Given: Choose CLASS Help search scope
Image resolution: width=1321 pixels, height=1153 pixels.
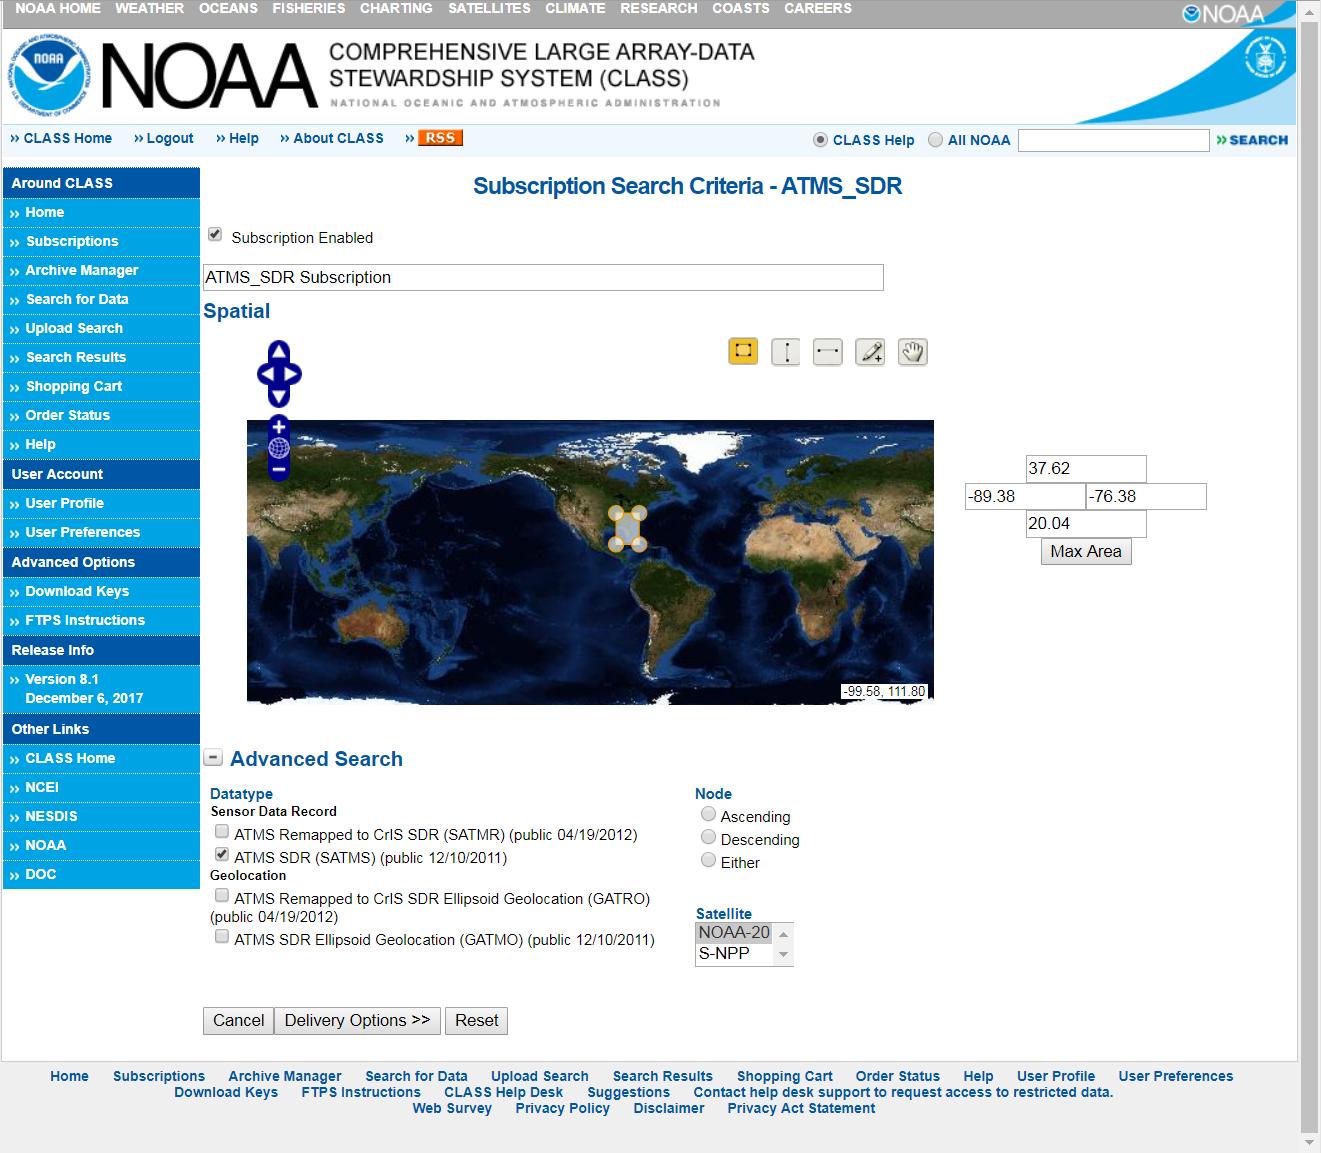Looking at the screenshot, I should (x=821, y=140).
